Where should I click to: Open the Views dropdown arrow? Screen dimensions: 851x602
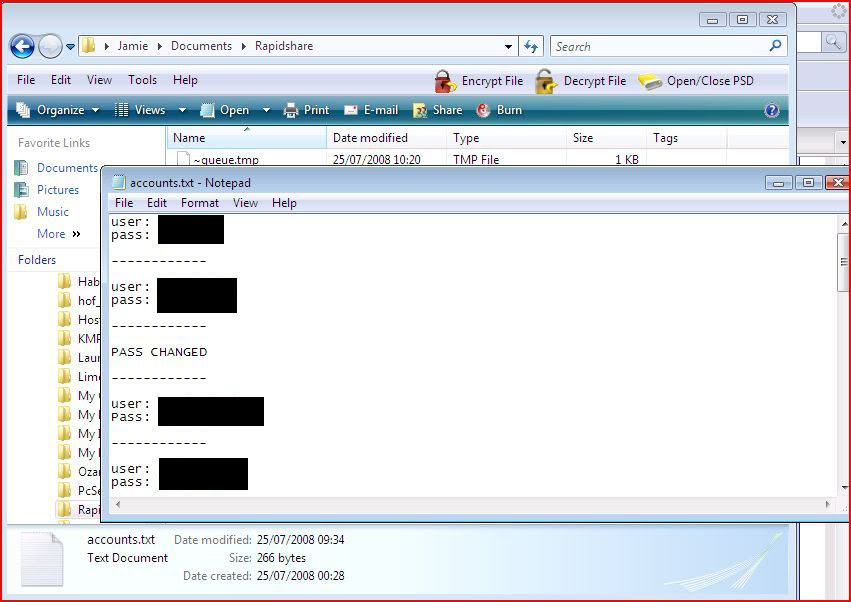[x=182, y=110]
